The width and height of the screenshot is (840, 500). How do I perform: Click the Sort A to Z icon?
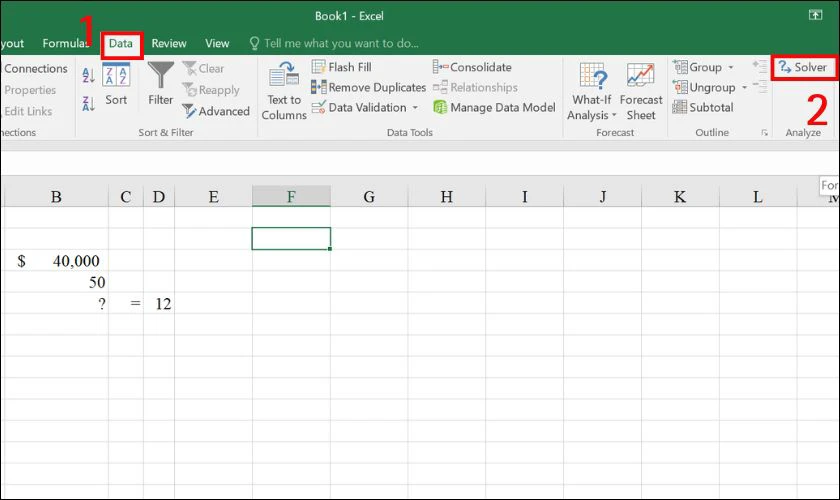click(x=88, y=76)
